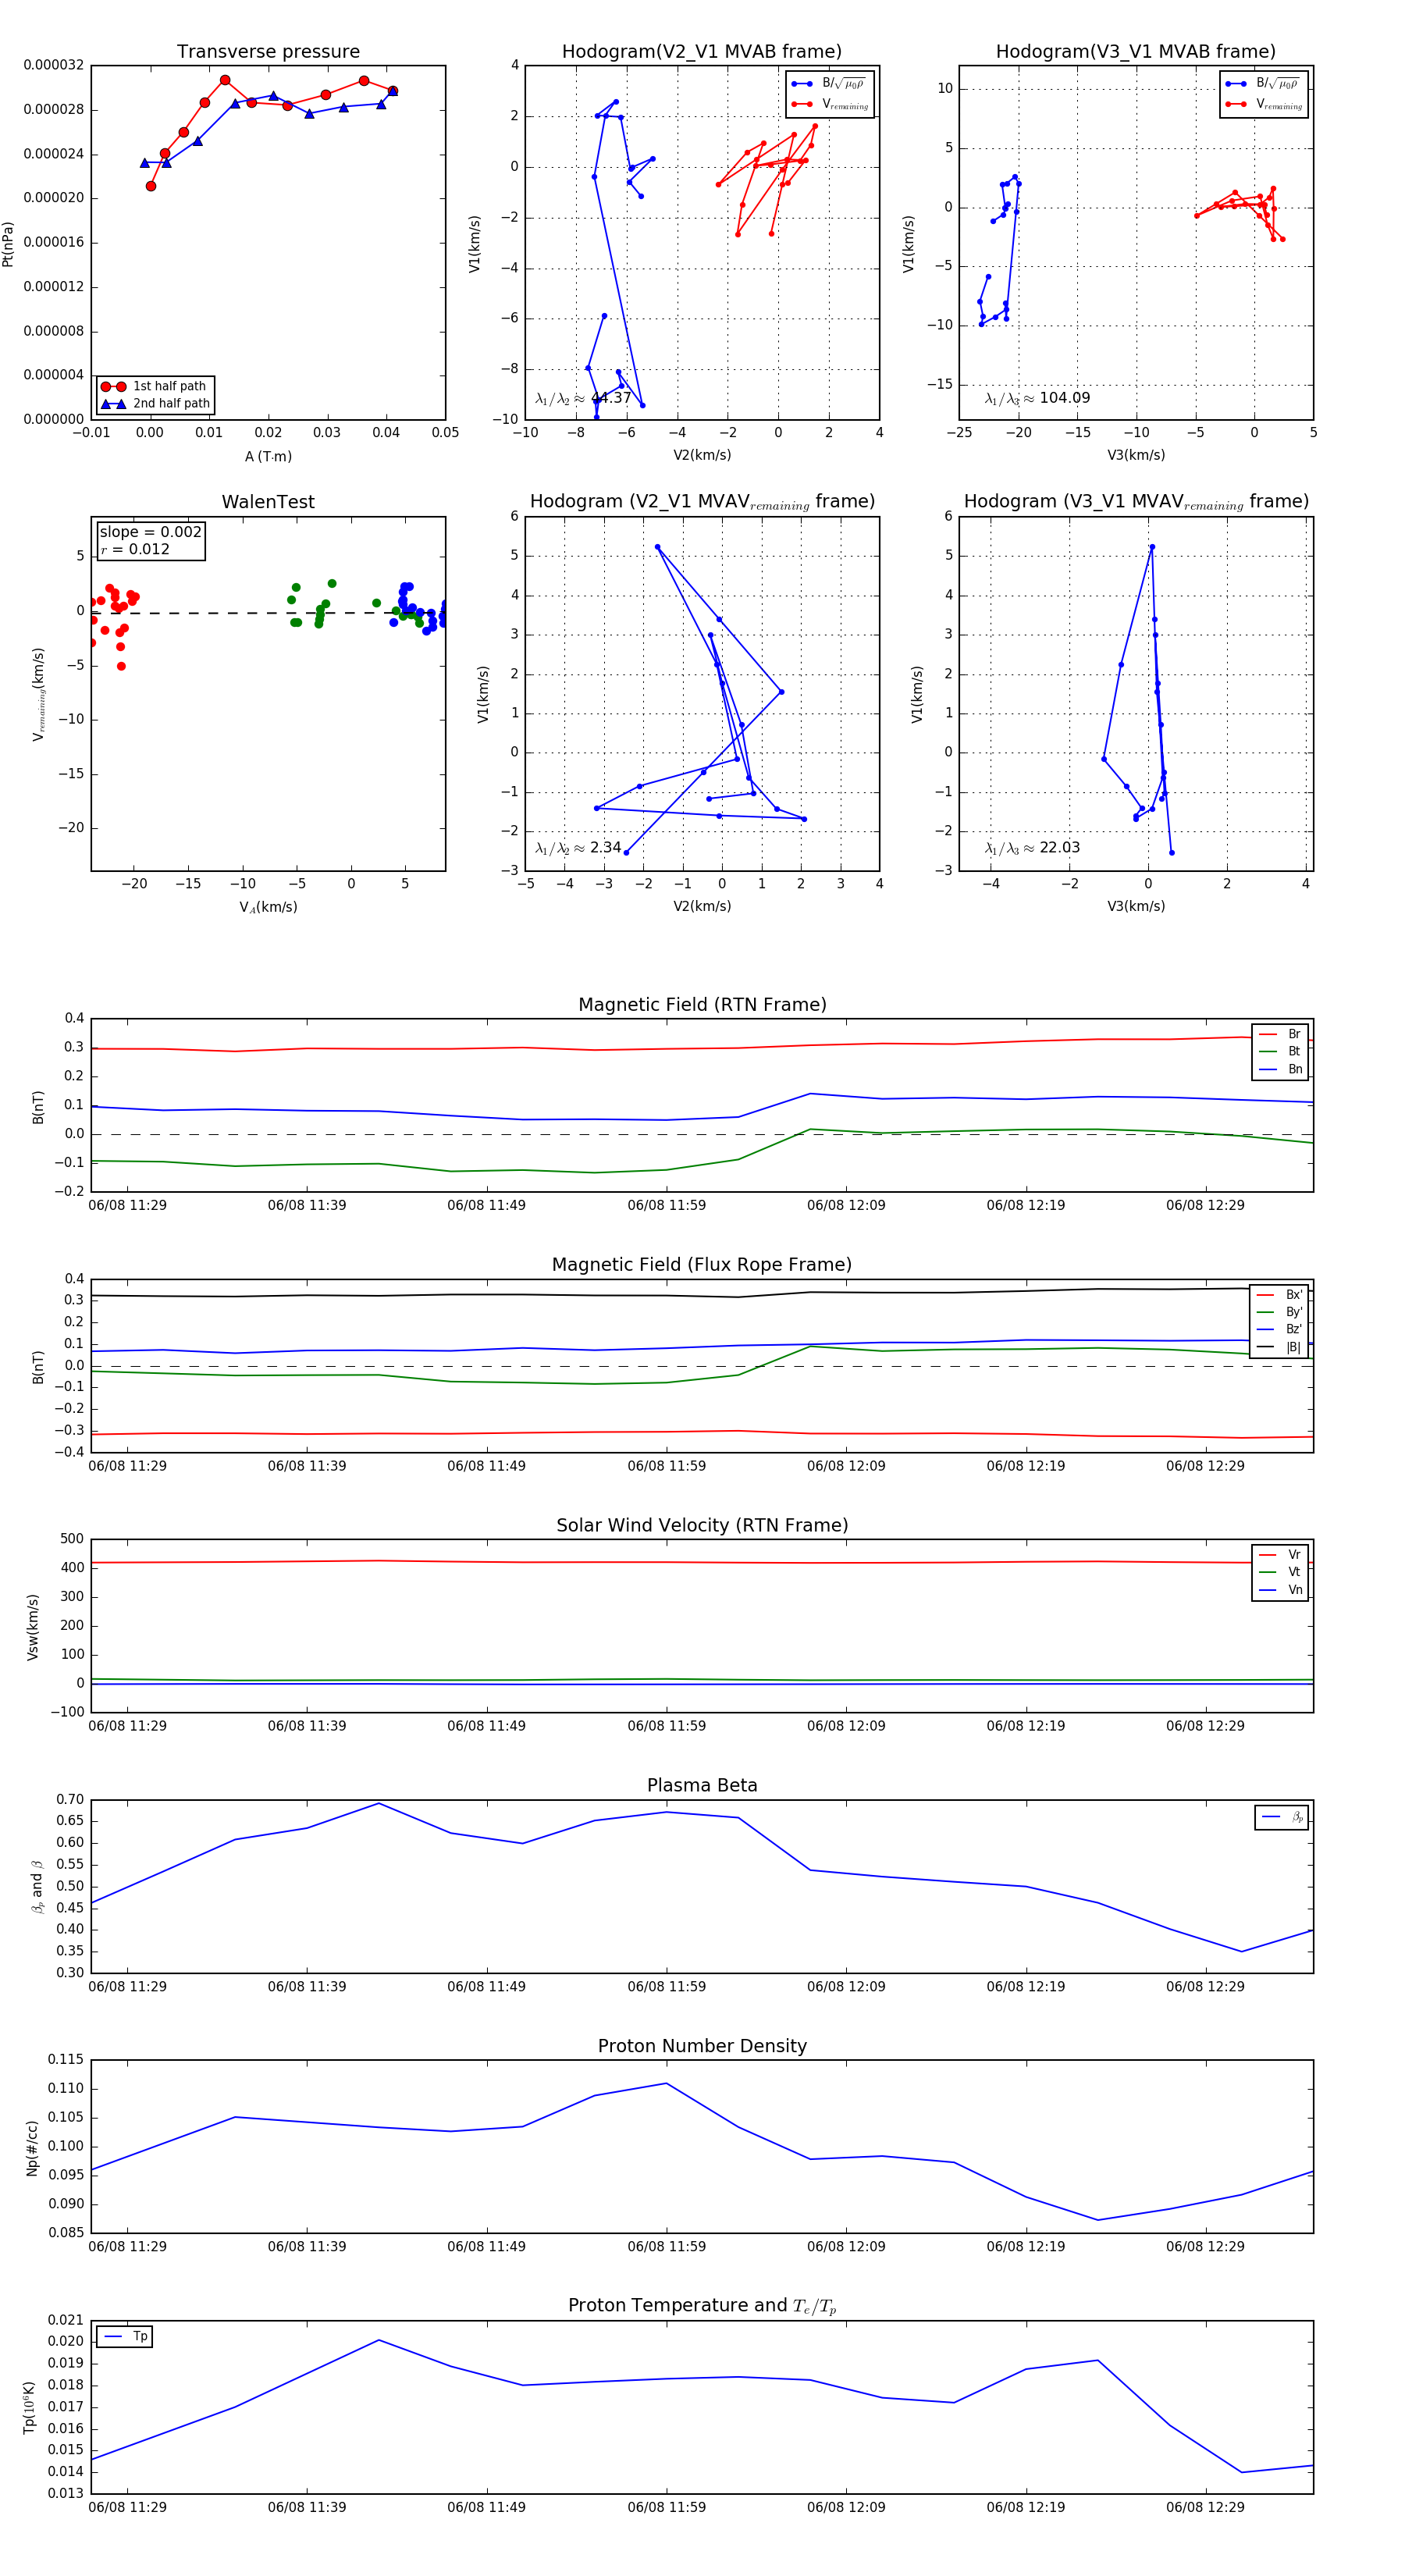Click the "Plasma Beta" title
Viewport: 1405px width, 2576px height.
pos(702,1785)
